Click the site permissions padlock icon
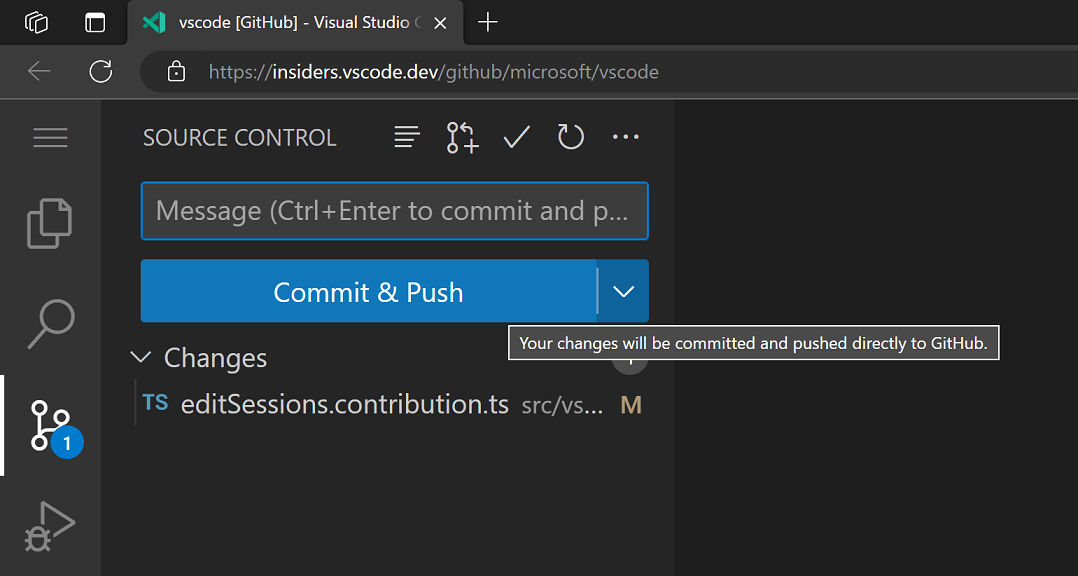Image resolution: width=1078 pixels, height=576 pixels. click(176, 71)
